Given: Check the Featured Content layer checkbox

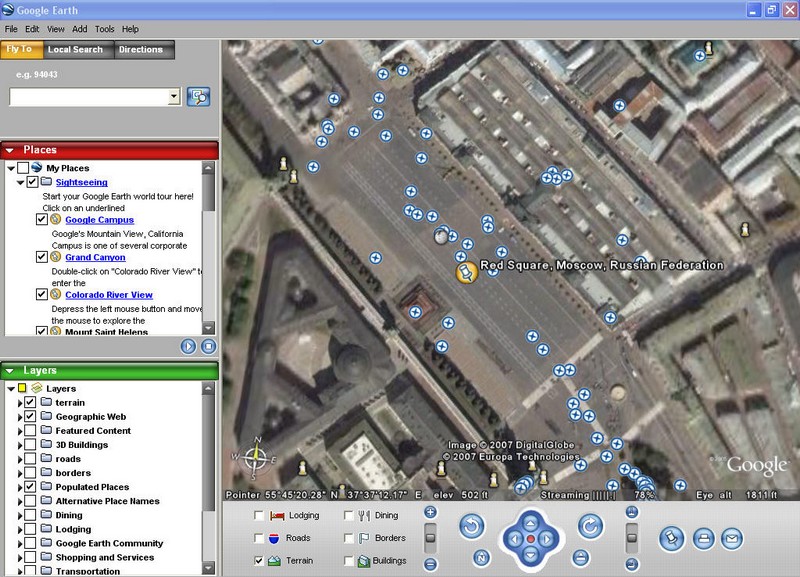Looking at the screenshot, I should coord(30,431).
